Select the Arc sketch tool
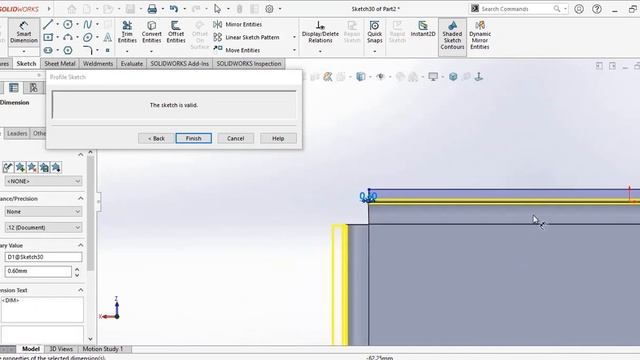640x360 pixels. coord(68,38)
